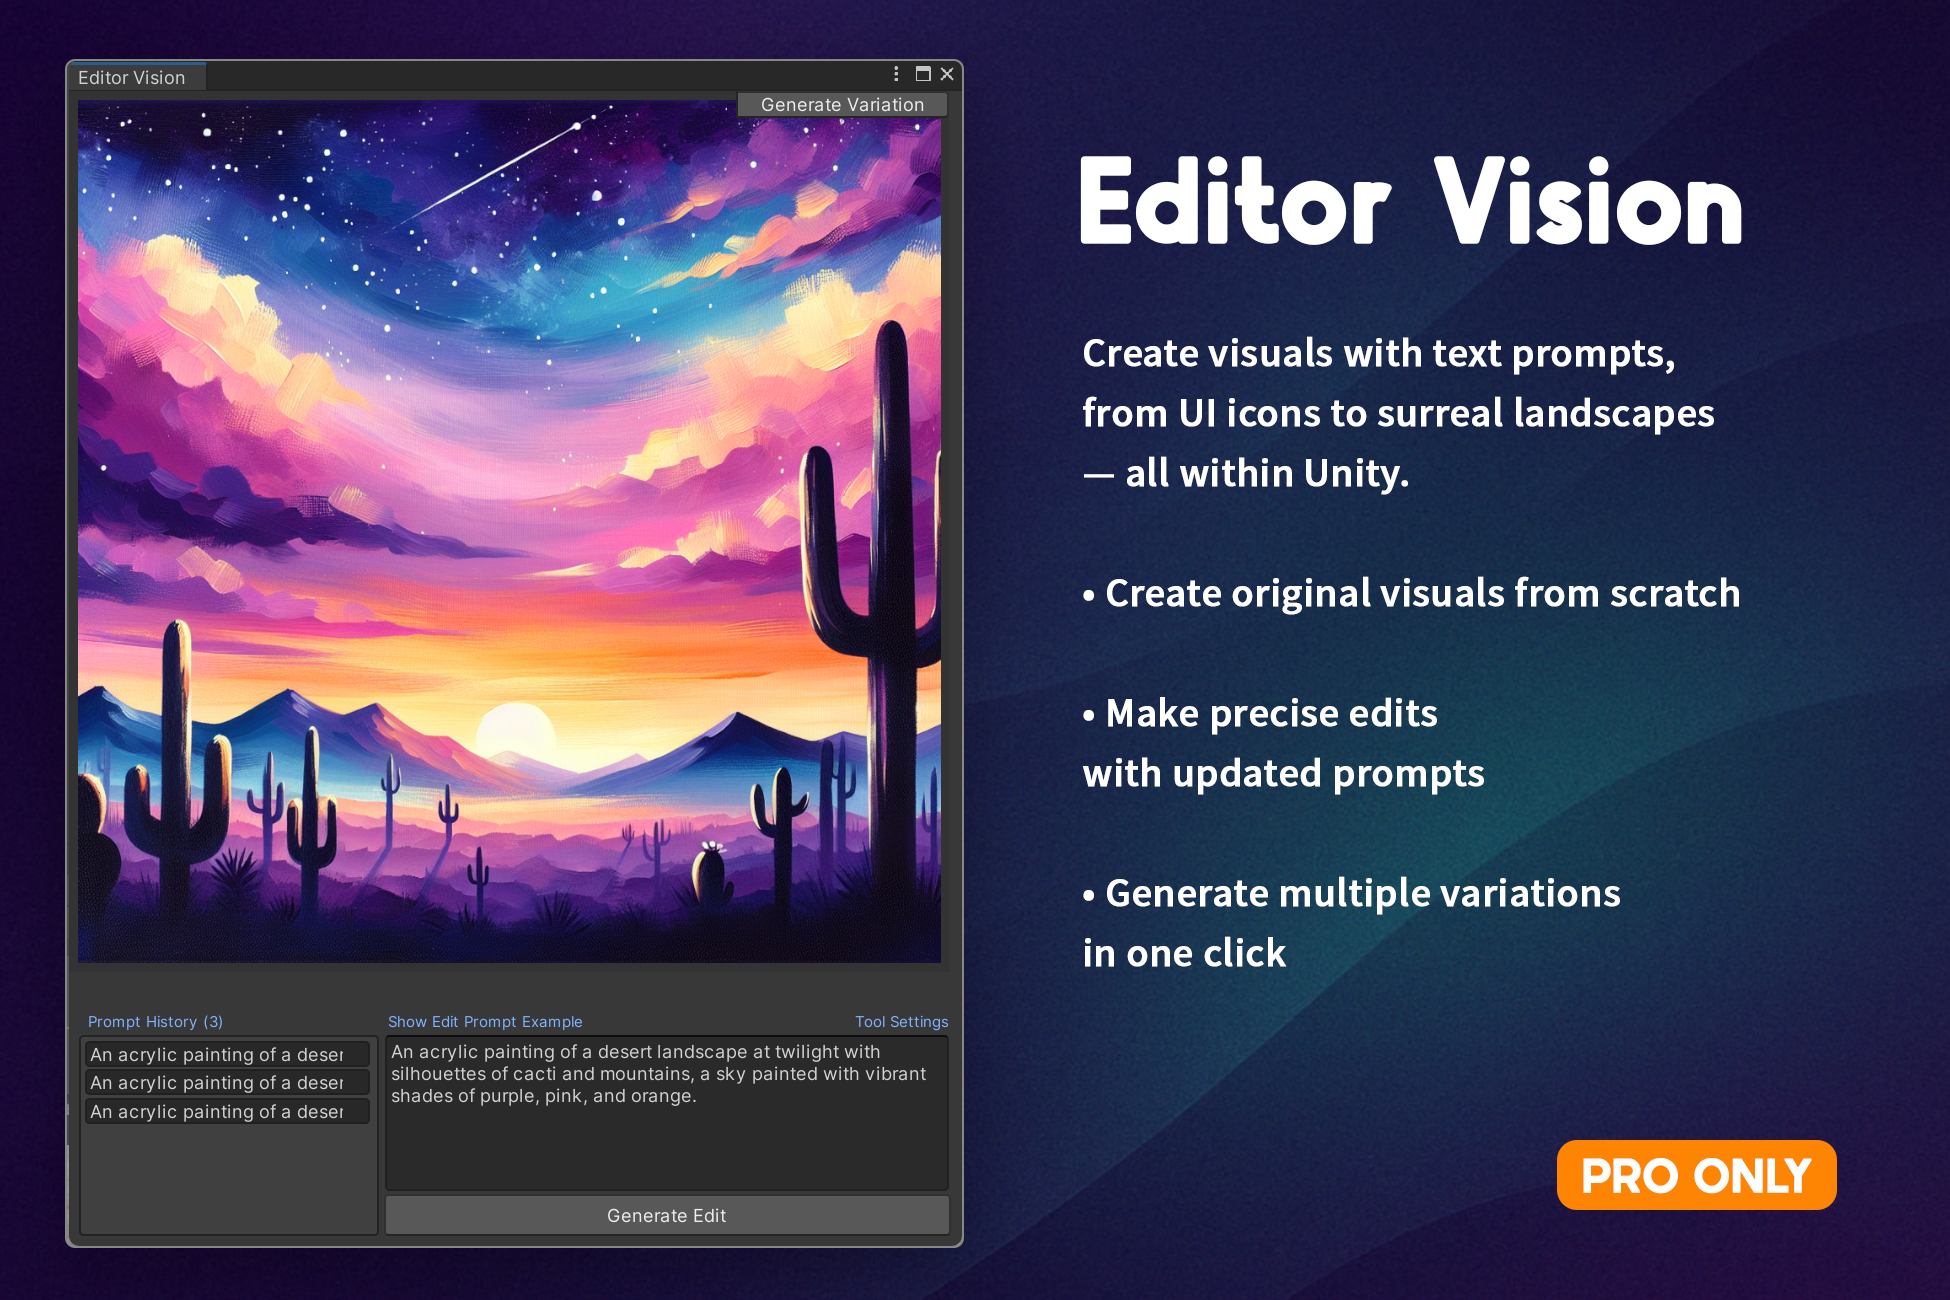Select the first prompt history entry
This screenshot has width=1950, height=1300.
tap(227, 1054)
